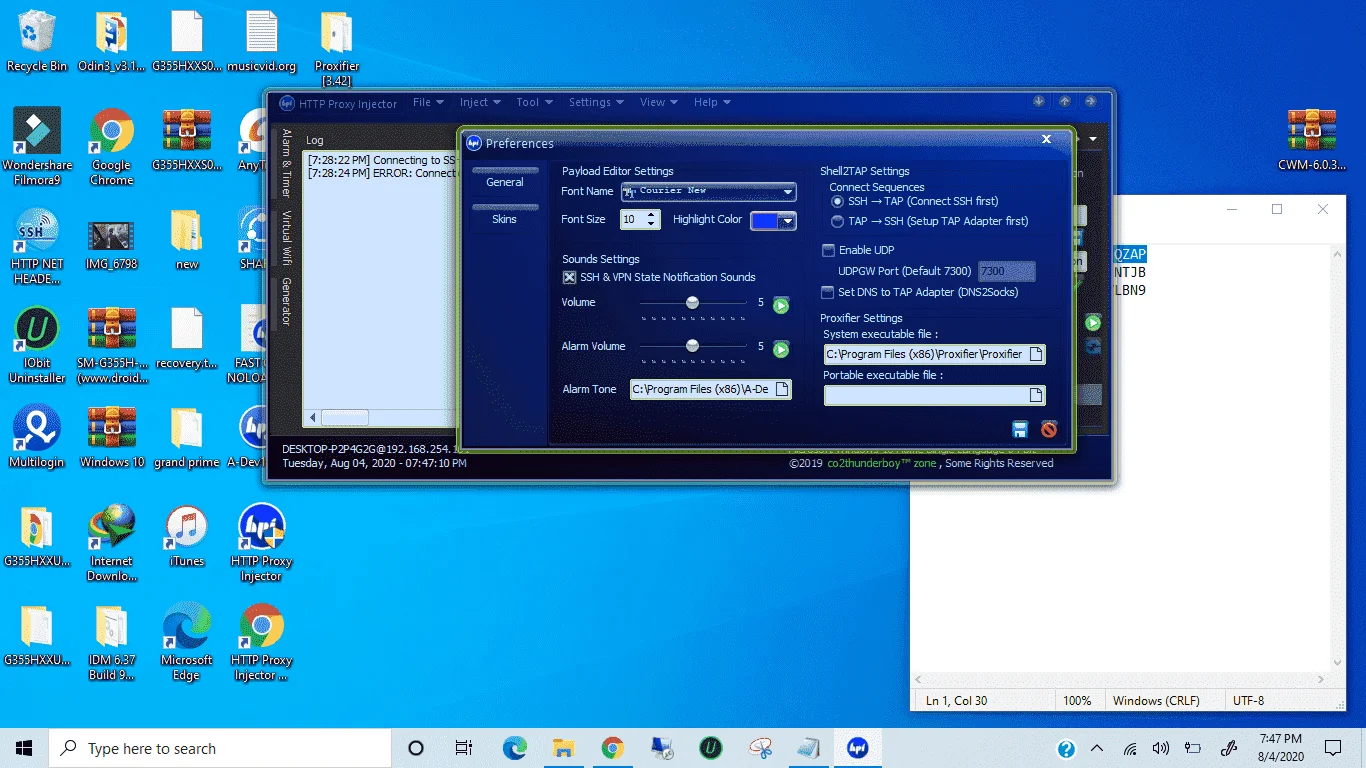This screenshot has height=768, width=1366.
Task: Select the grand prime folder on desktop
Action: tap(187, 437)
